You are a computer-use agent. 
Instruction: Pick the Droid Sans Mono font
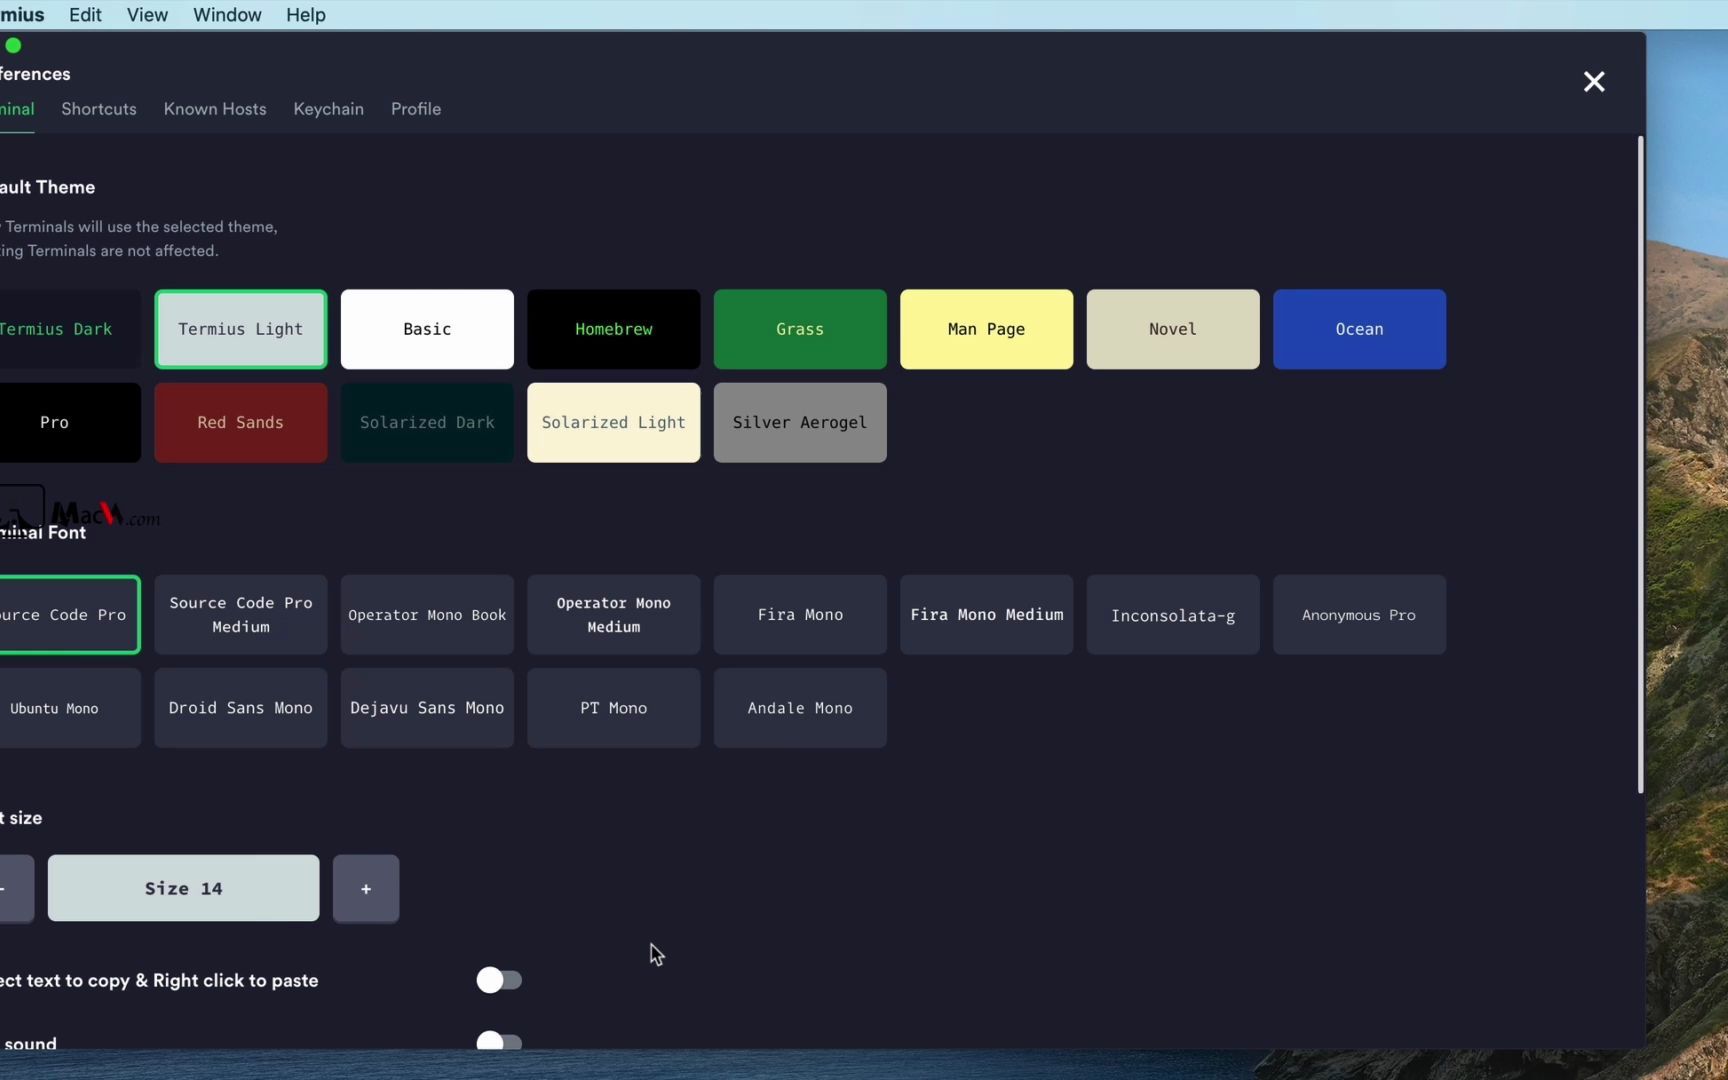click(241, 708)
